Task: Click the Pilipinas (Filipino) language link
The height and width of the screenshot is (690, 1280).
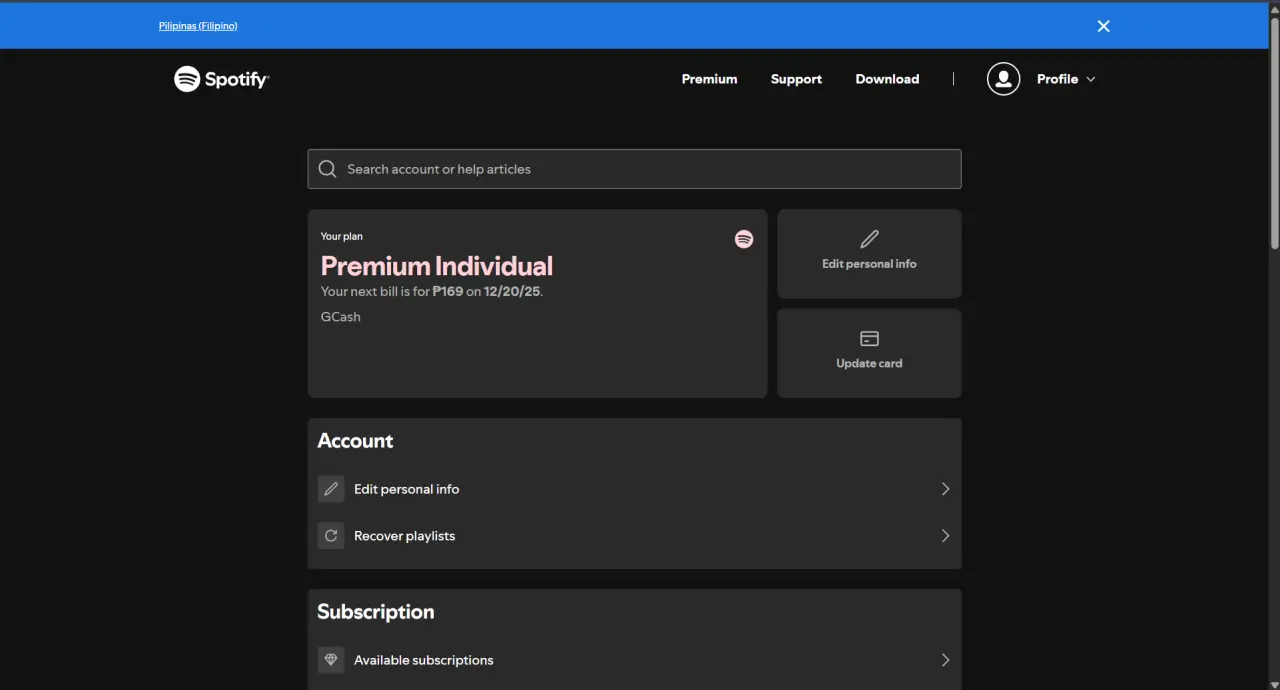Action: 198,26
